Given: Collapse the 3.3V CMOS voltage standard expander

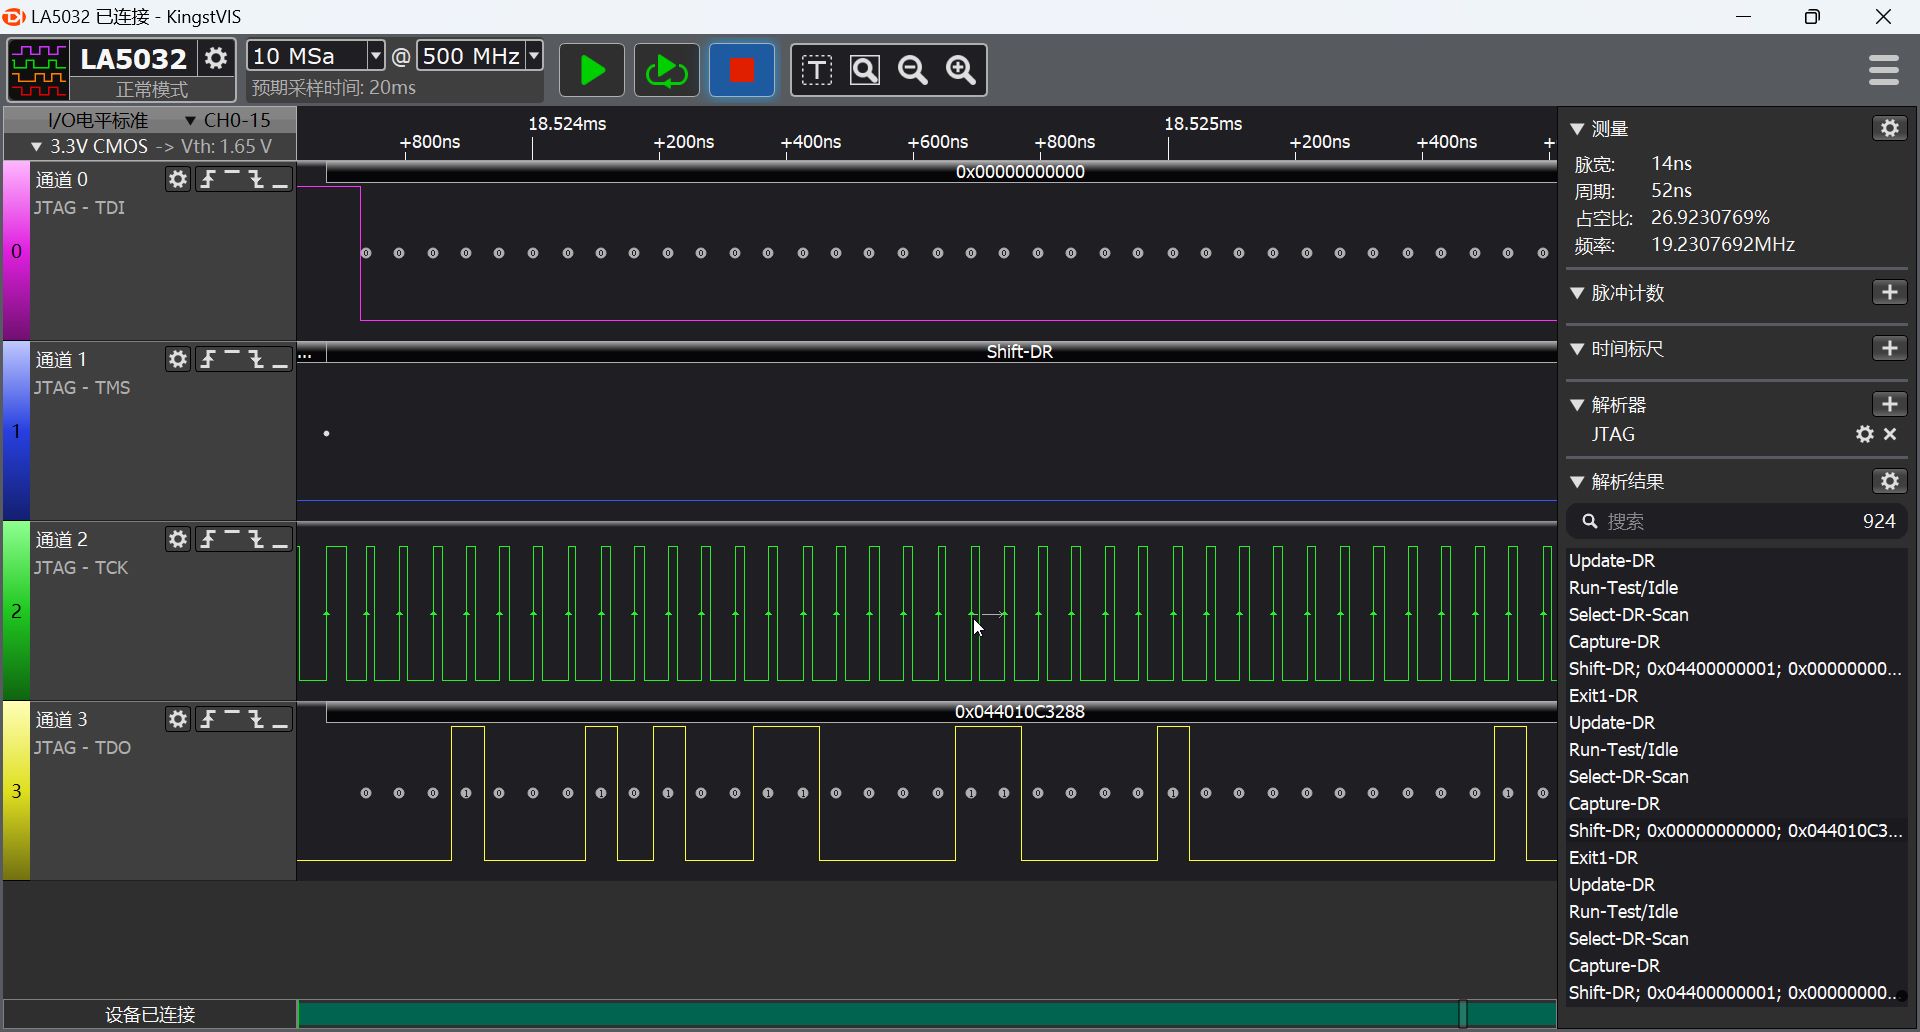Looking at the screenshot, I should (37, 146).
